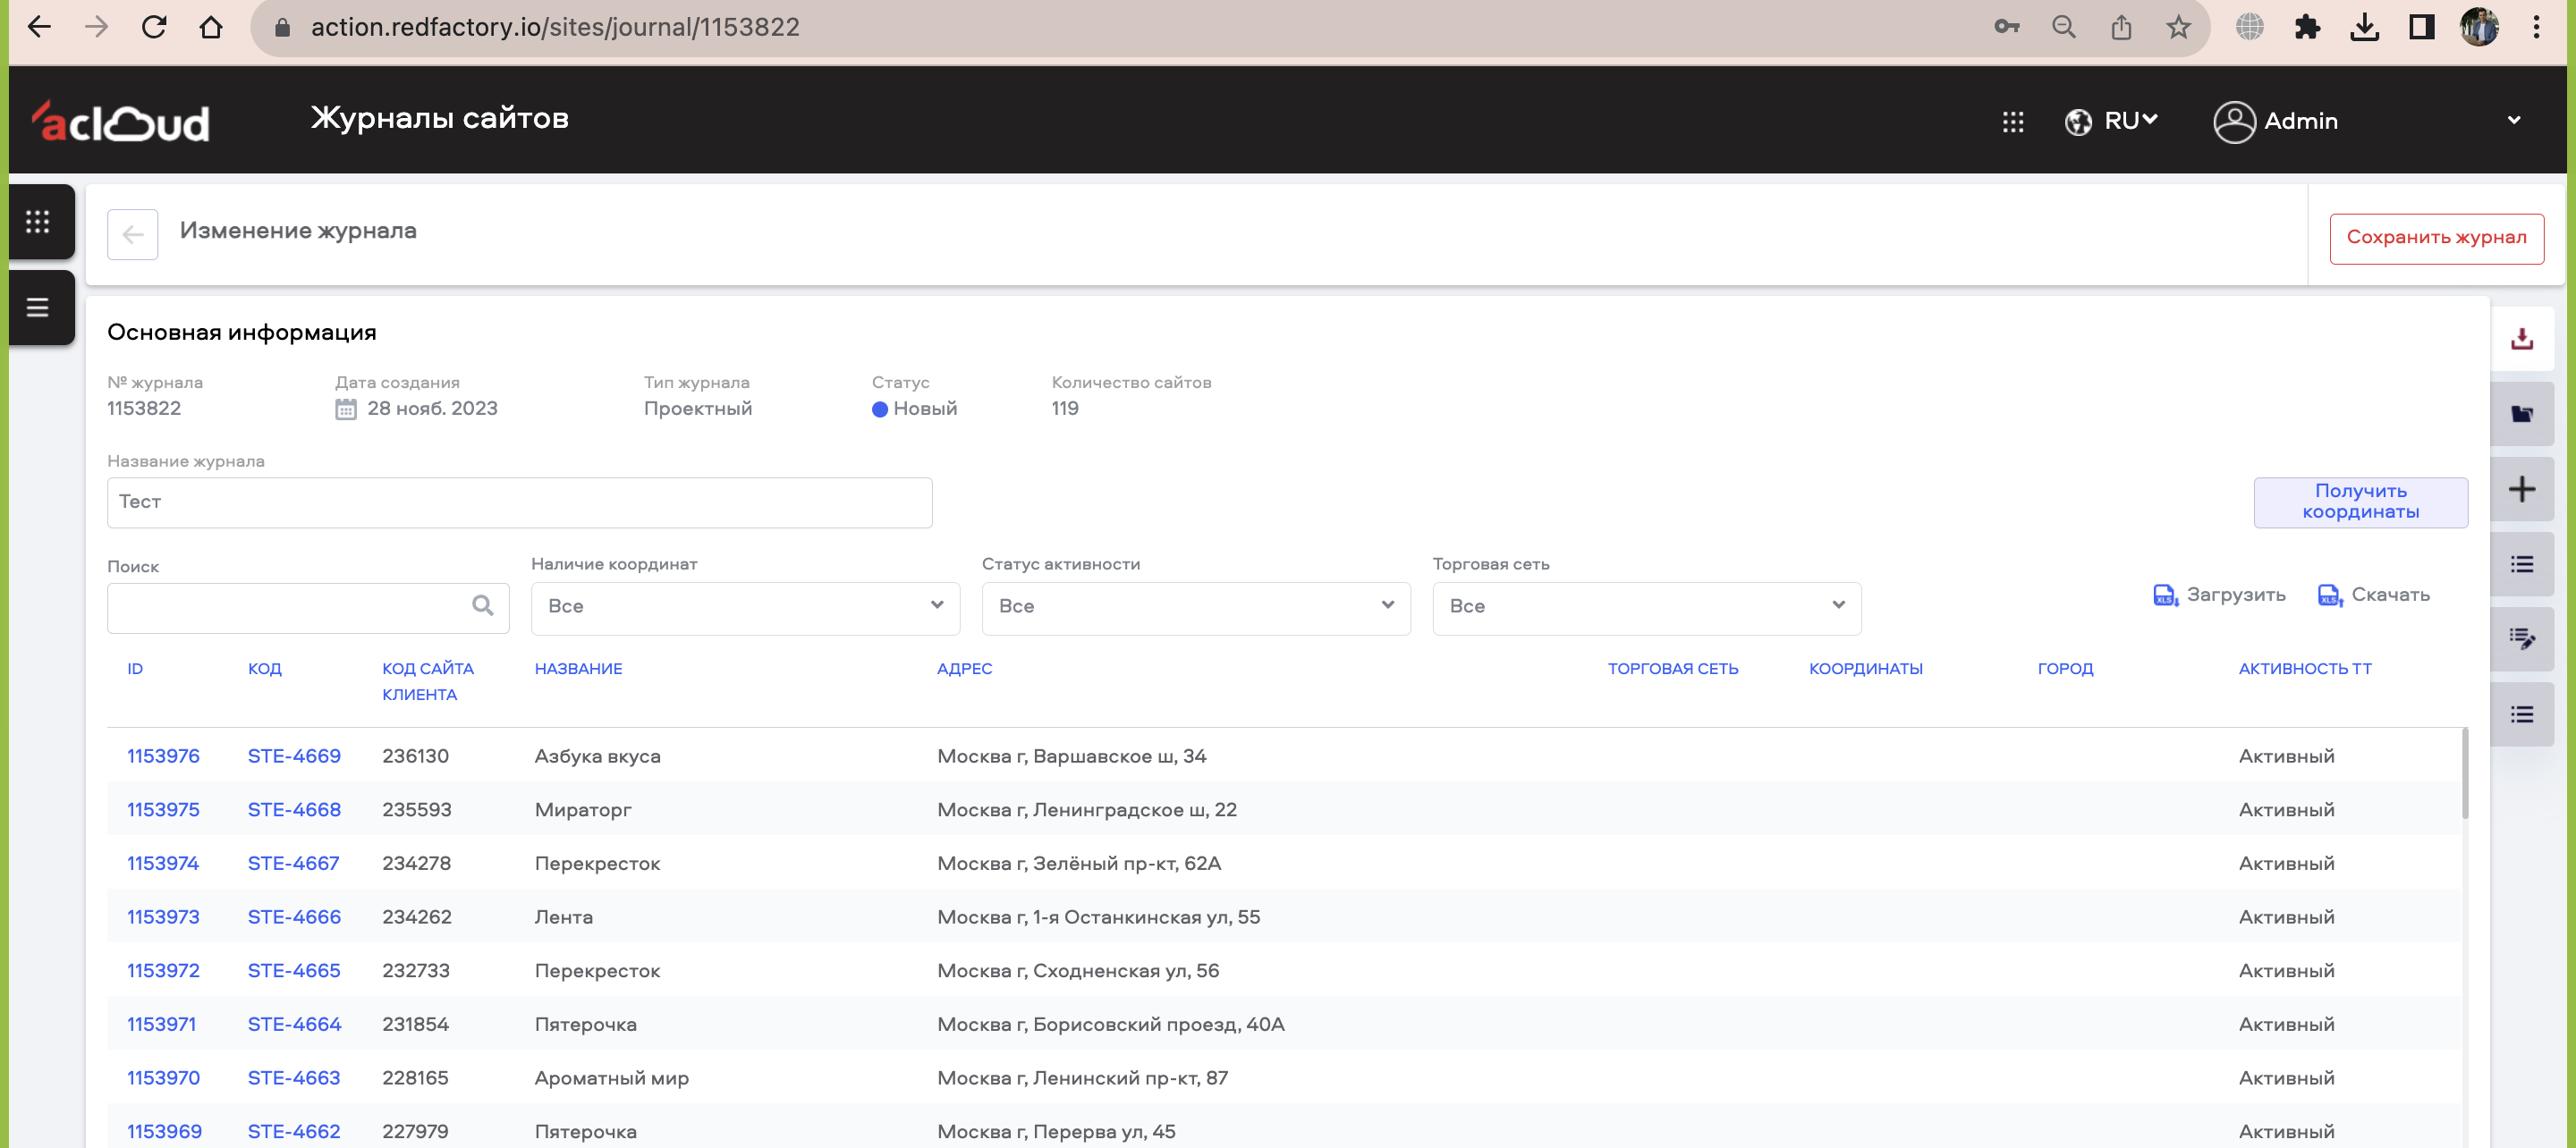Click in the Название журнала field
This screenshot has height=1148, width=2576.
point(520,502)
